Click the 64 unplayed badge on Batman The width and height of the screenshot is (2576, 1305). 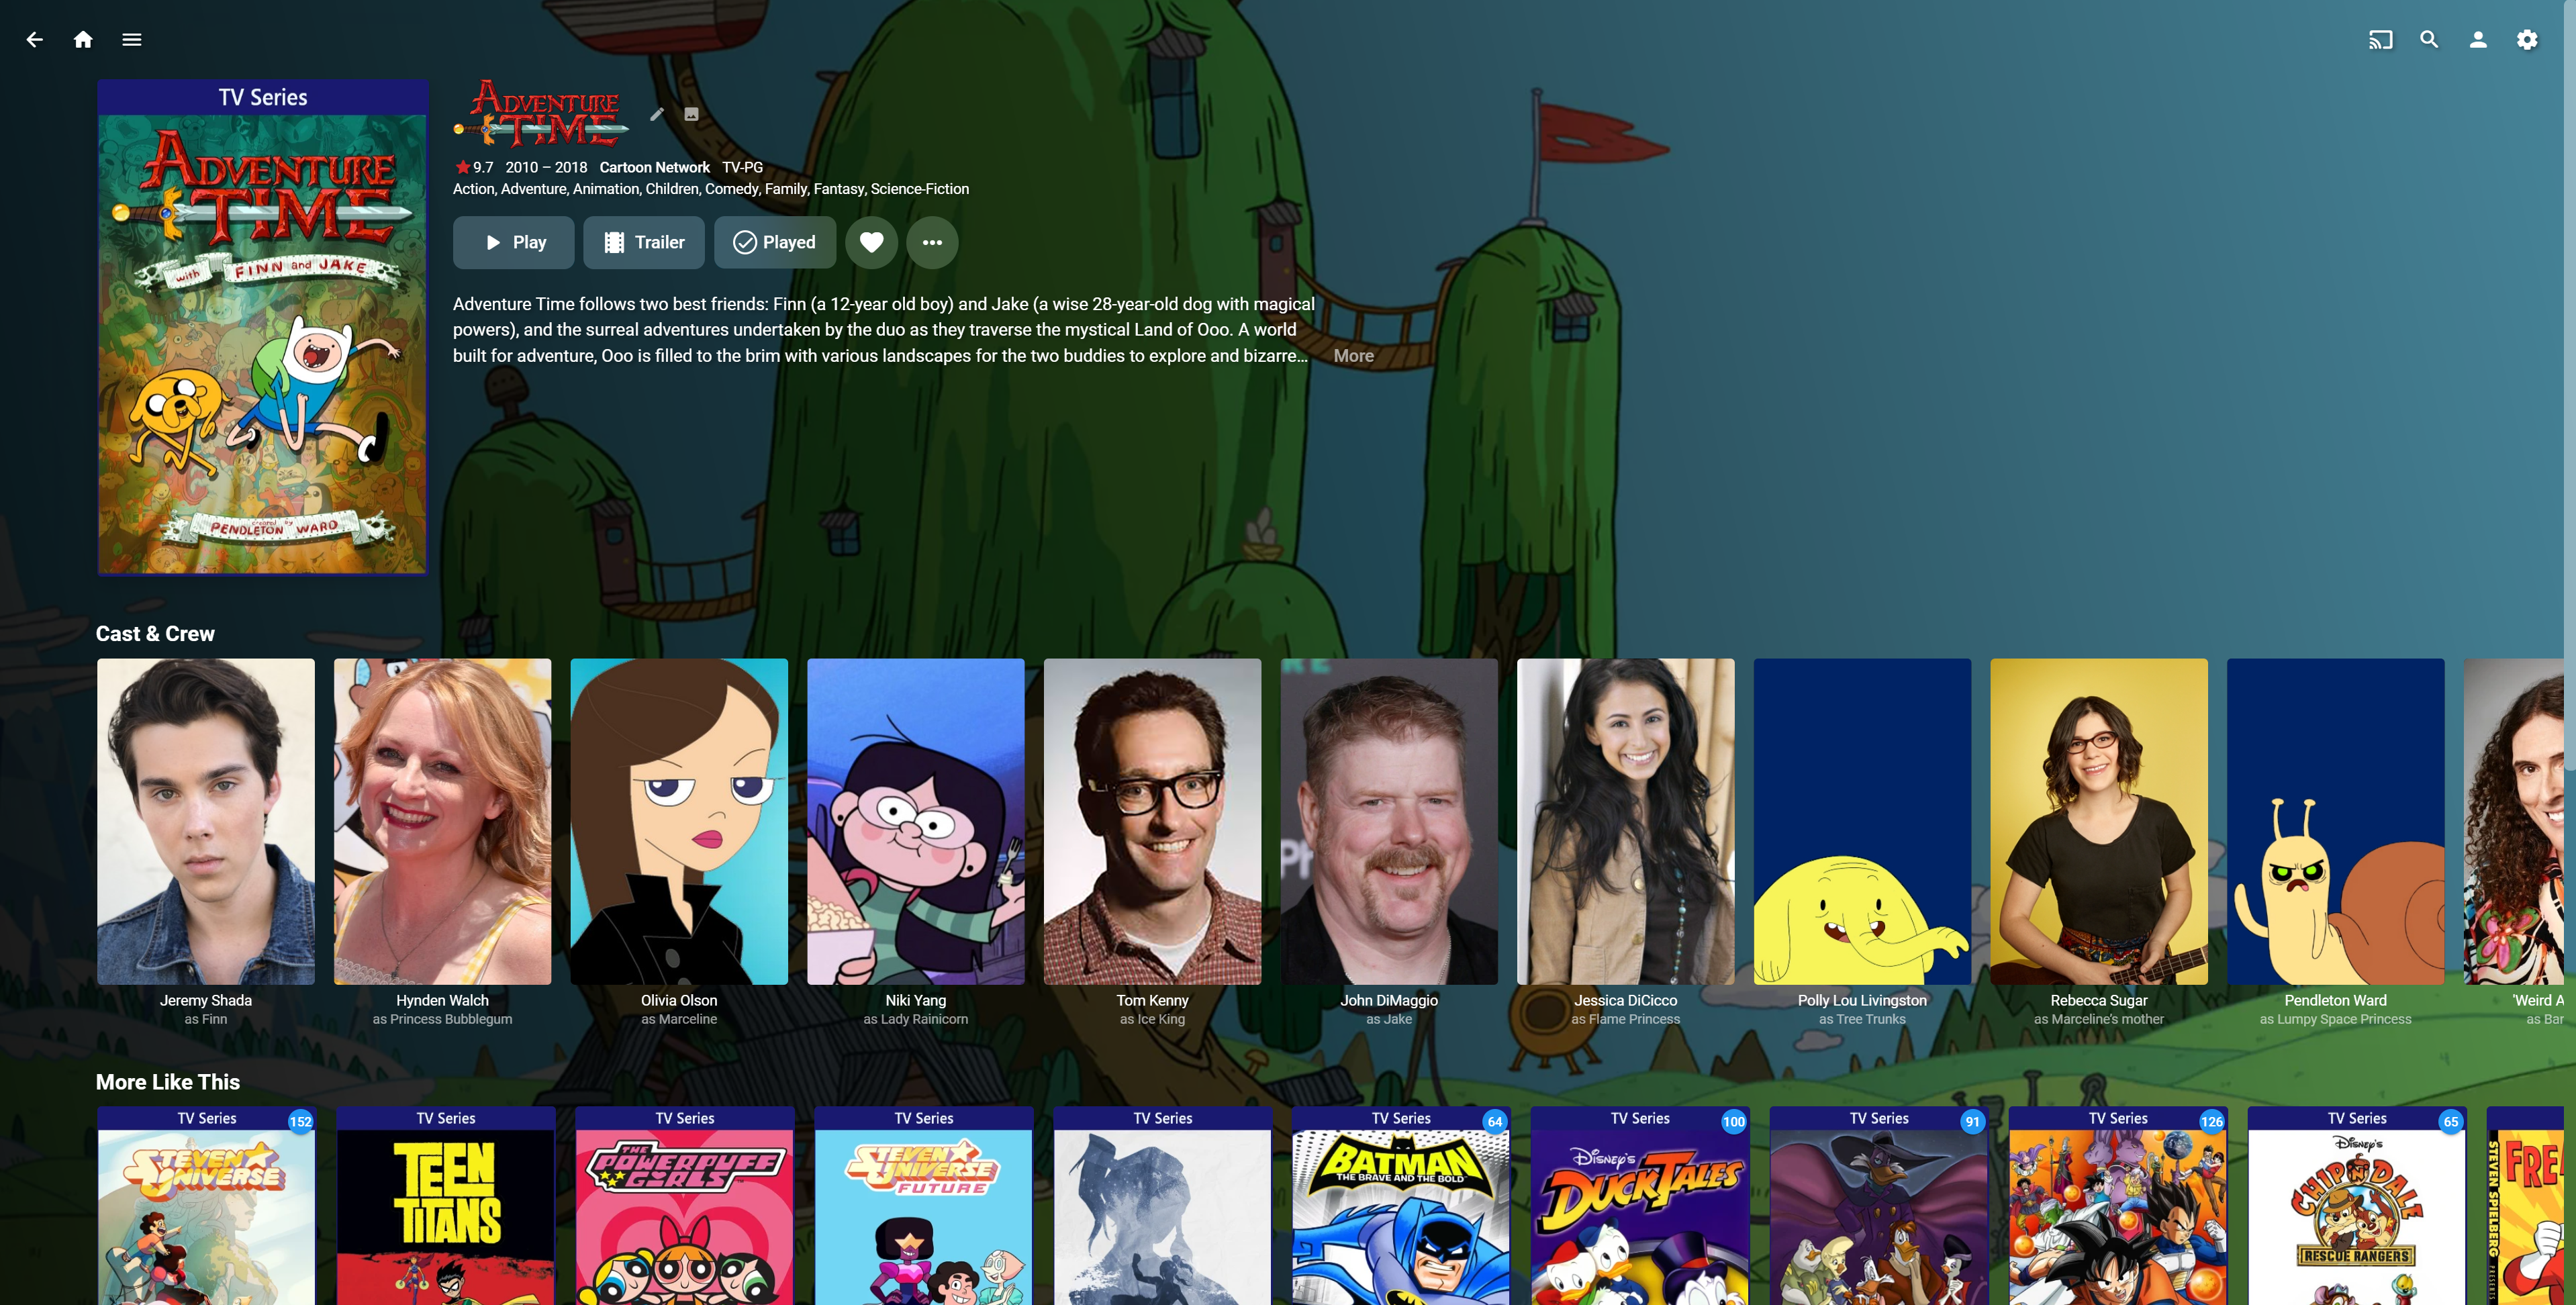pos(1495,1121)
